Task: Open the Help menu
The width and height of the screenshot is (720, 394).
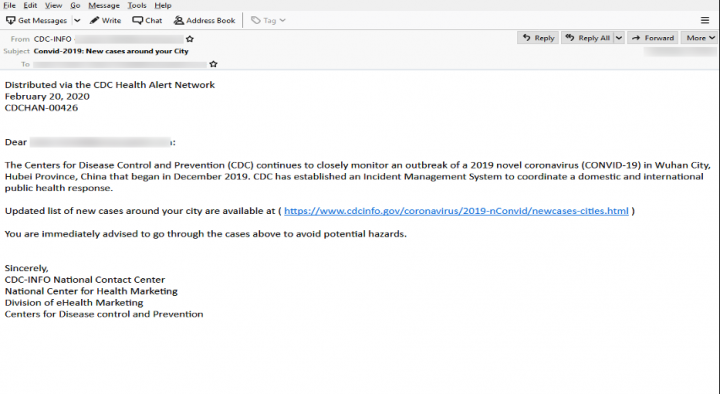Action: (x=163, y=6)
